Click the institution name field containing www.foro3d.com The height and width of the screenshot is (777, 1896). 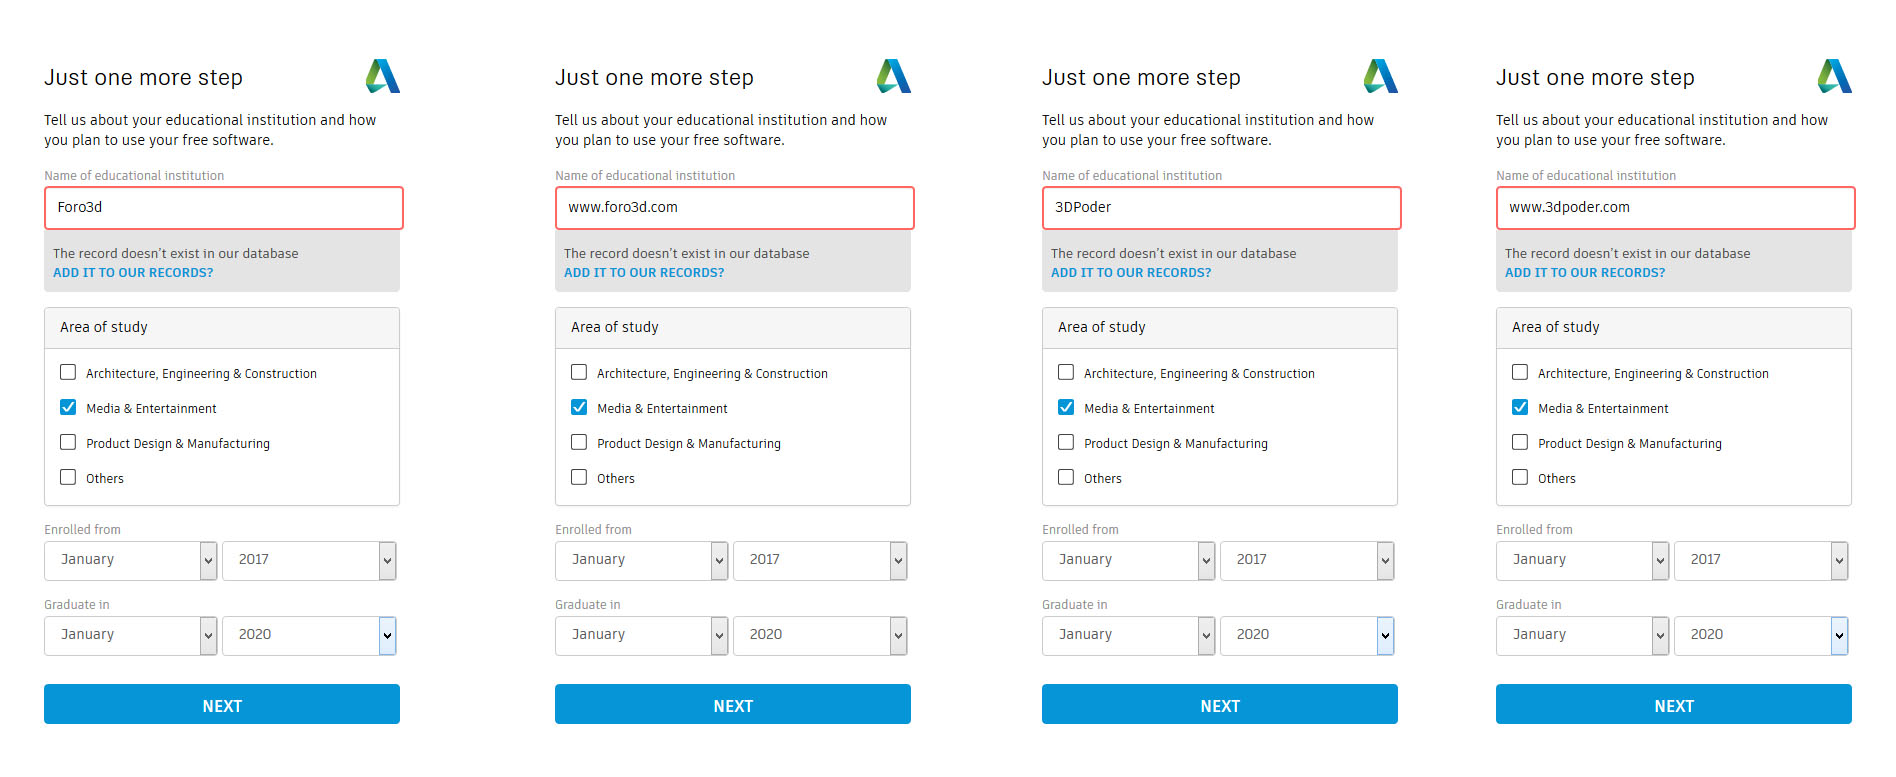(734, 208)
